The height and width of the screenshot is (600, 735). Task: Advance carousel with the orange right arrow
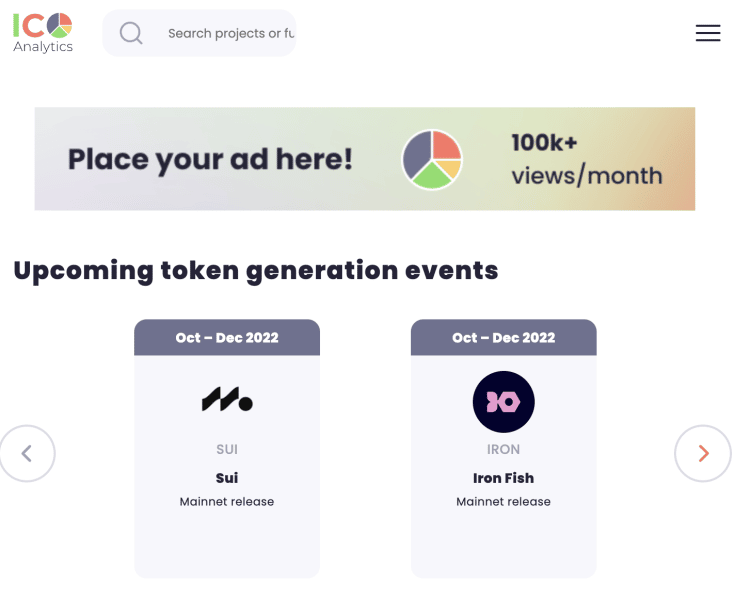coord(703,453)
